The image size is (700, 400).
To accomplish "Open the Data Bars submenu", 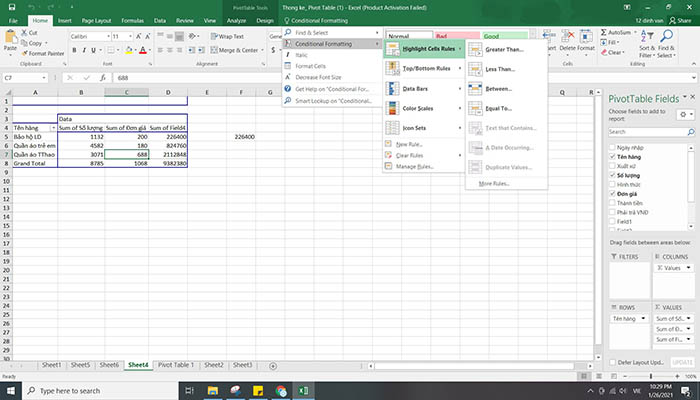I will point(424,89).
